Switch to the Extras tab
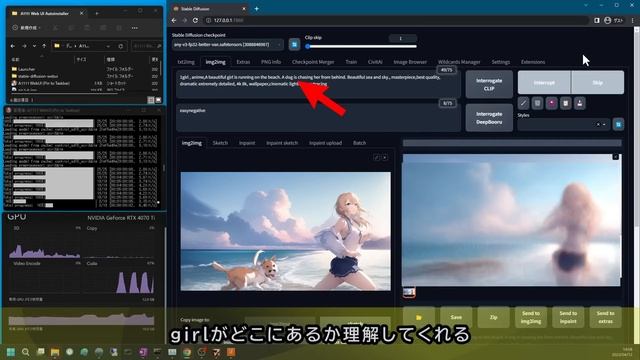This screenshot has height=360, width=640. click(x=243, y=62)
